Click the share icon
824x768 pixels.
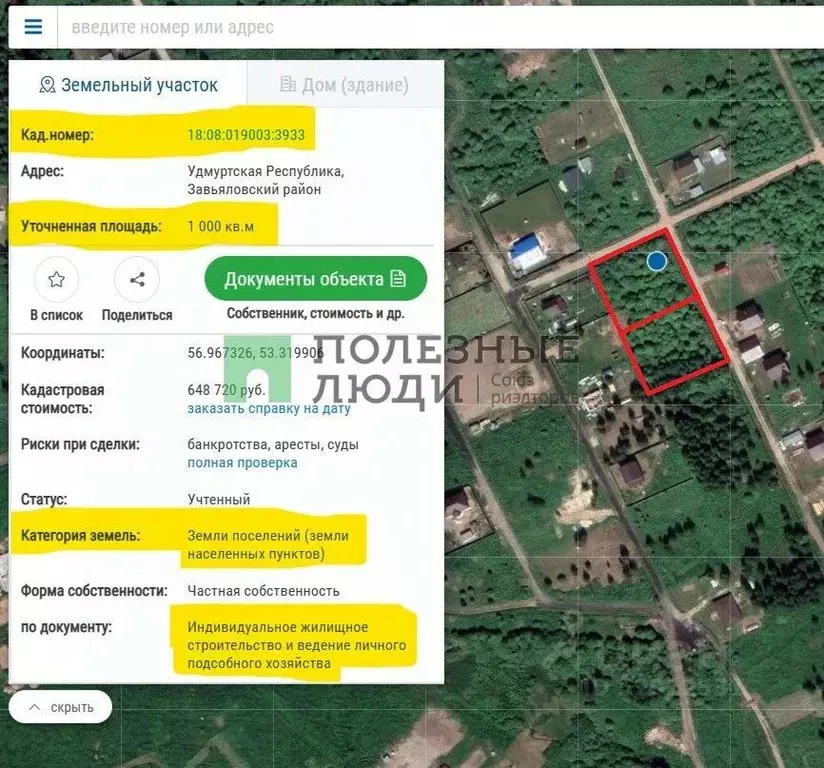(137, 280)
